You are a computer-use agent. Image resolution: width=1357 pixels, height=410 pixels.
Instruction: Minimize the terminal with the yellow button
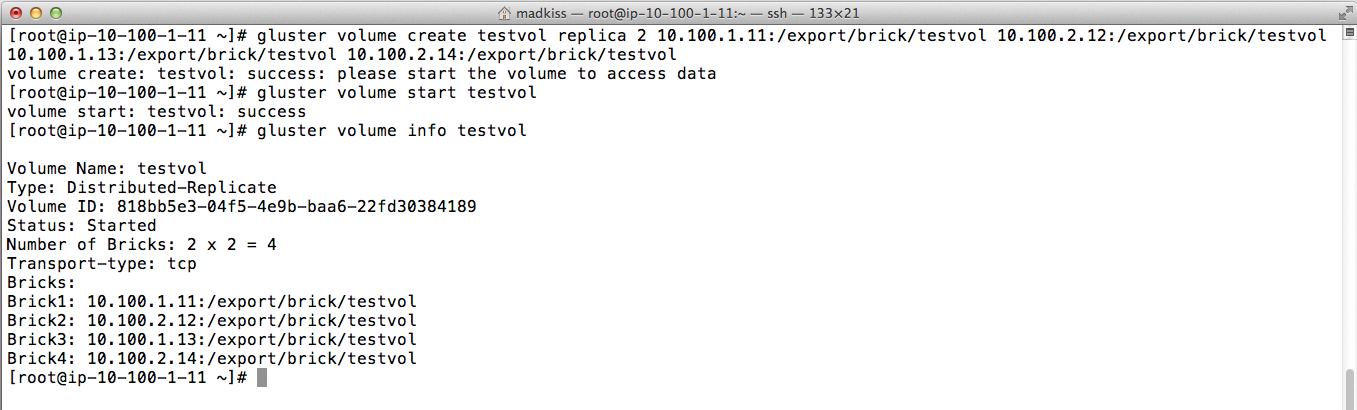point(34,12)
